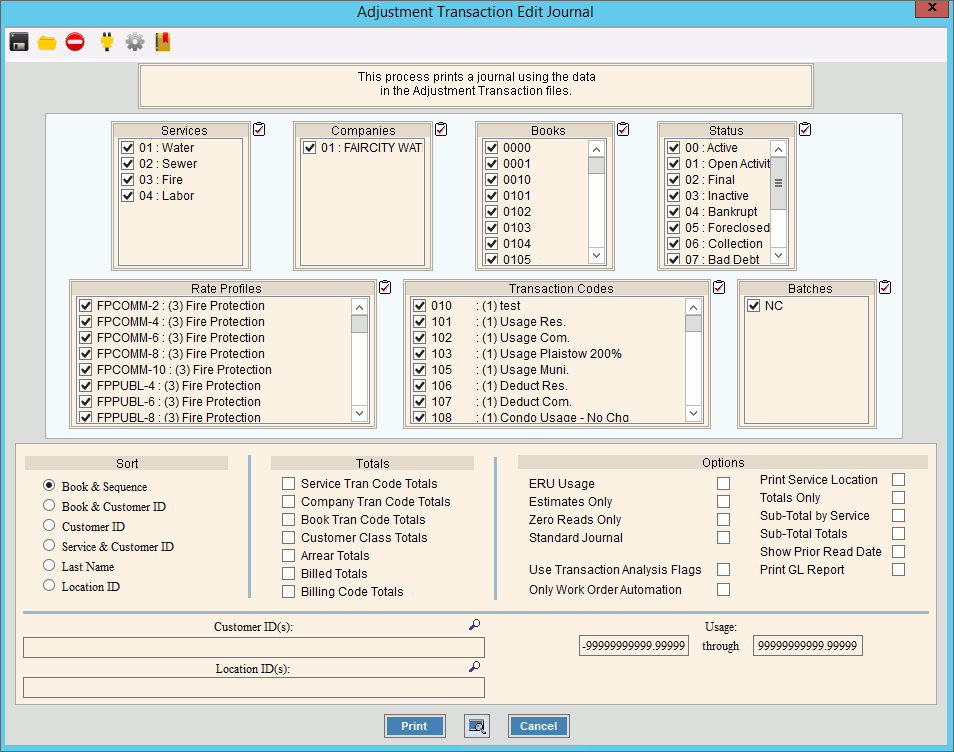Select the Customer ID sort option
The height and width of the screenshot is (752, 954).
point(49,526)
